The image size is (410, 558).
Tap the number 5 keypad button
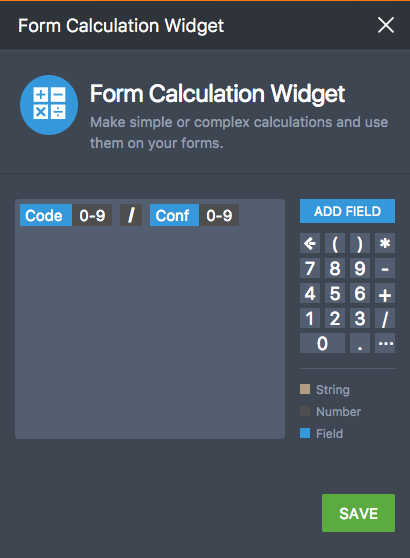[x=335, y=293]
